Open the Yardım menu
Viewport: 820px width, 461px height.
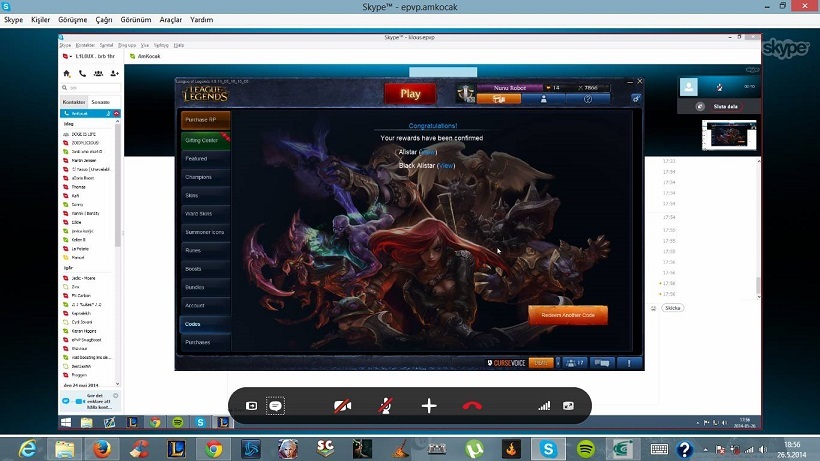click(x=201, y=19)
